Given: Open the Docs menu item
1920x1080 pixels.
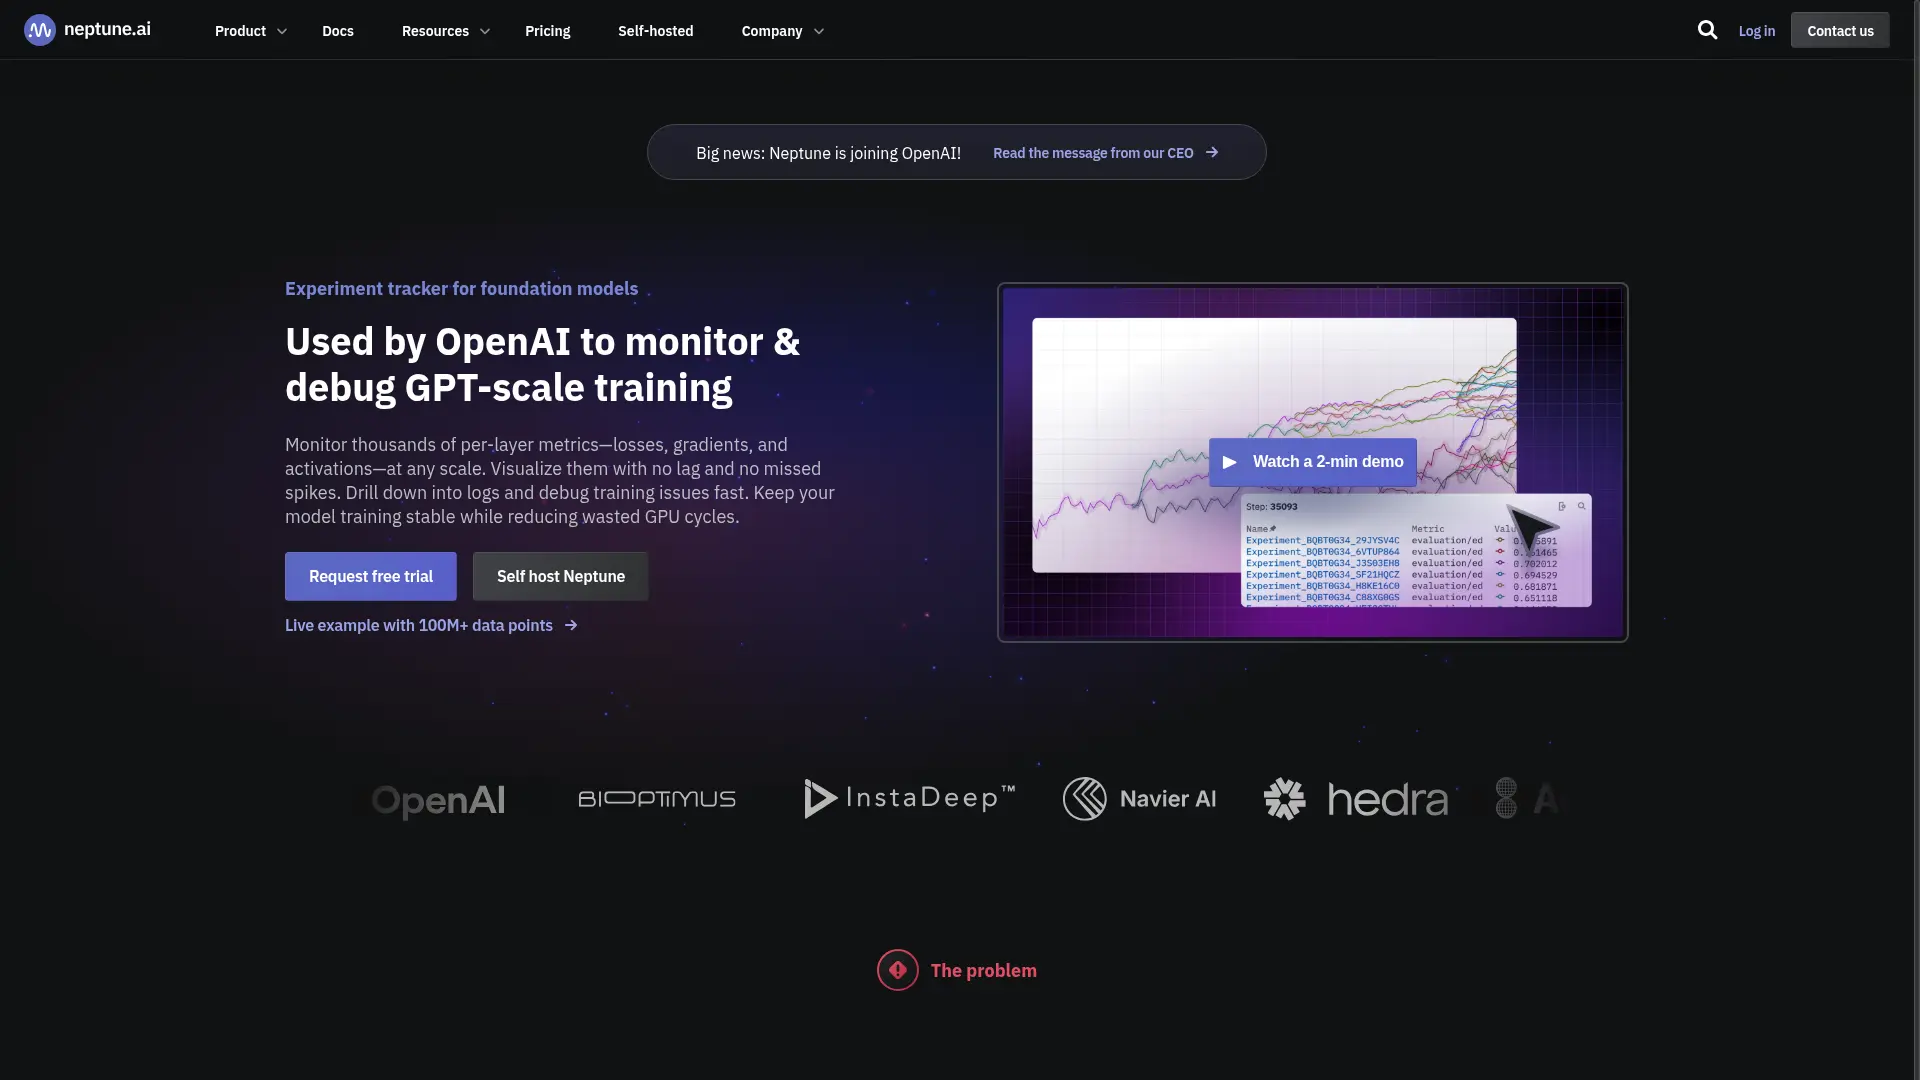Looking at the screenshot, I should coord(338,31).
